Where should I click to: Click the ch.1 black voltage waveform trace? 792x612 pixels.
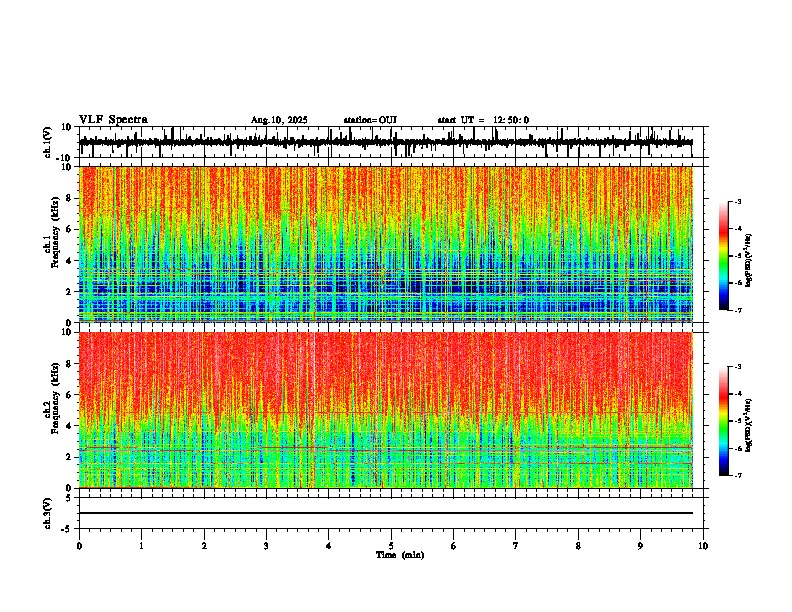(x=386, y=142)
